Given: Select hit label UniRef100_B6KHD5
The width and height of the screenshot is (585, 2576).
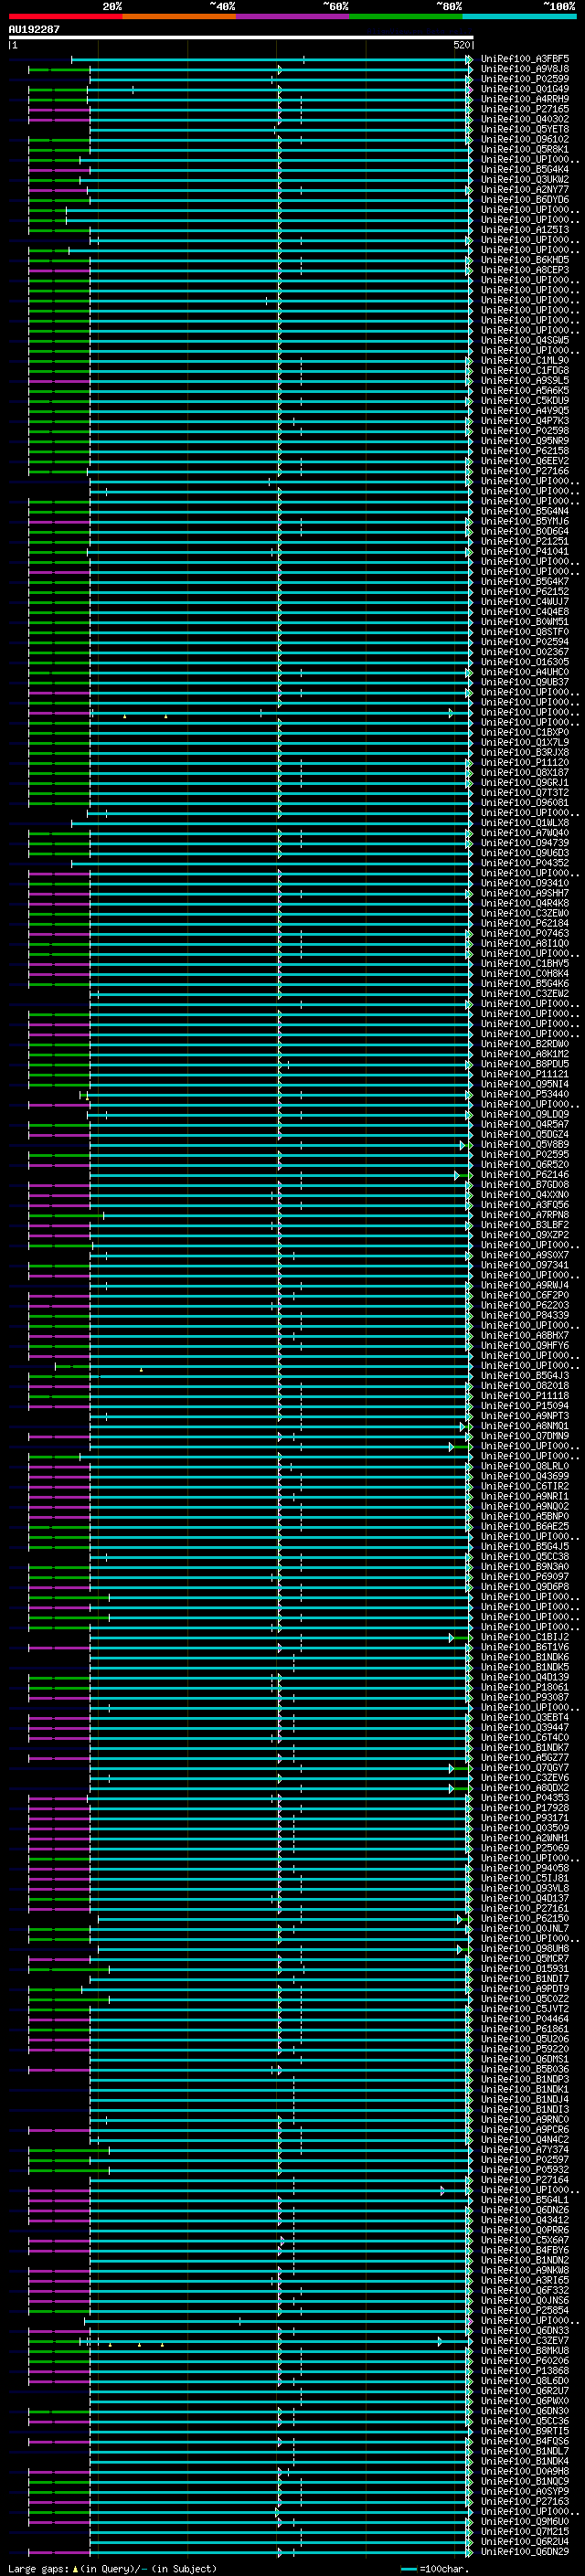Looking at the screenshot, I should click(525, 260).
